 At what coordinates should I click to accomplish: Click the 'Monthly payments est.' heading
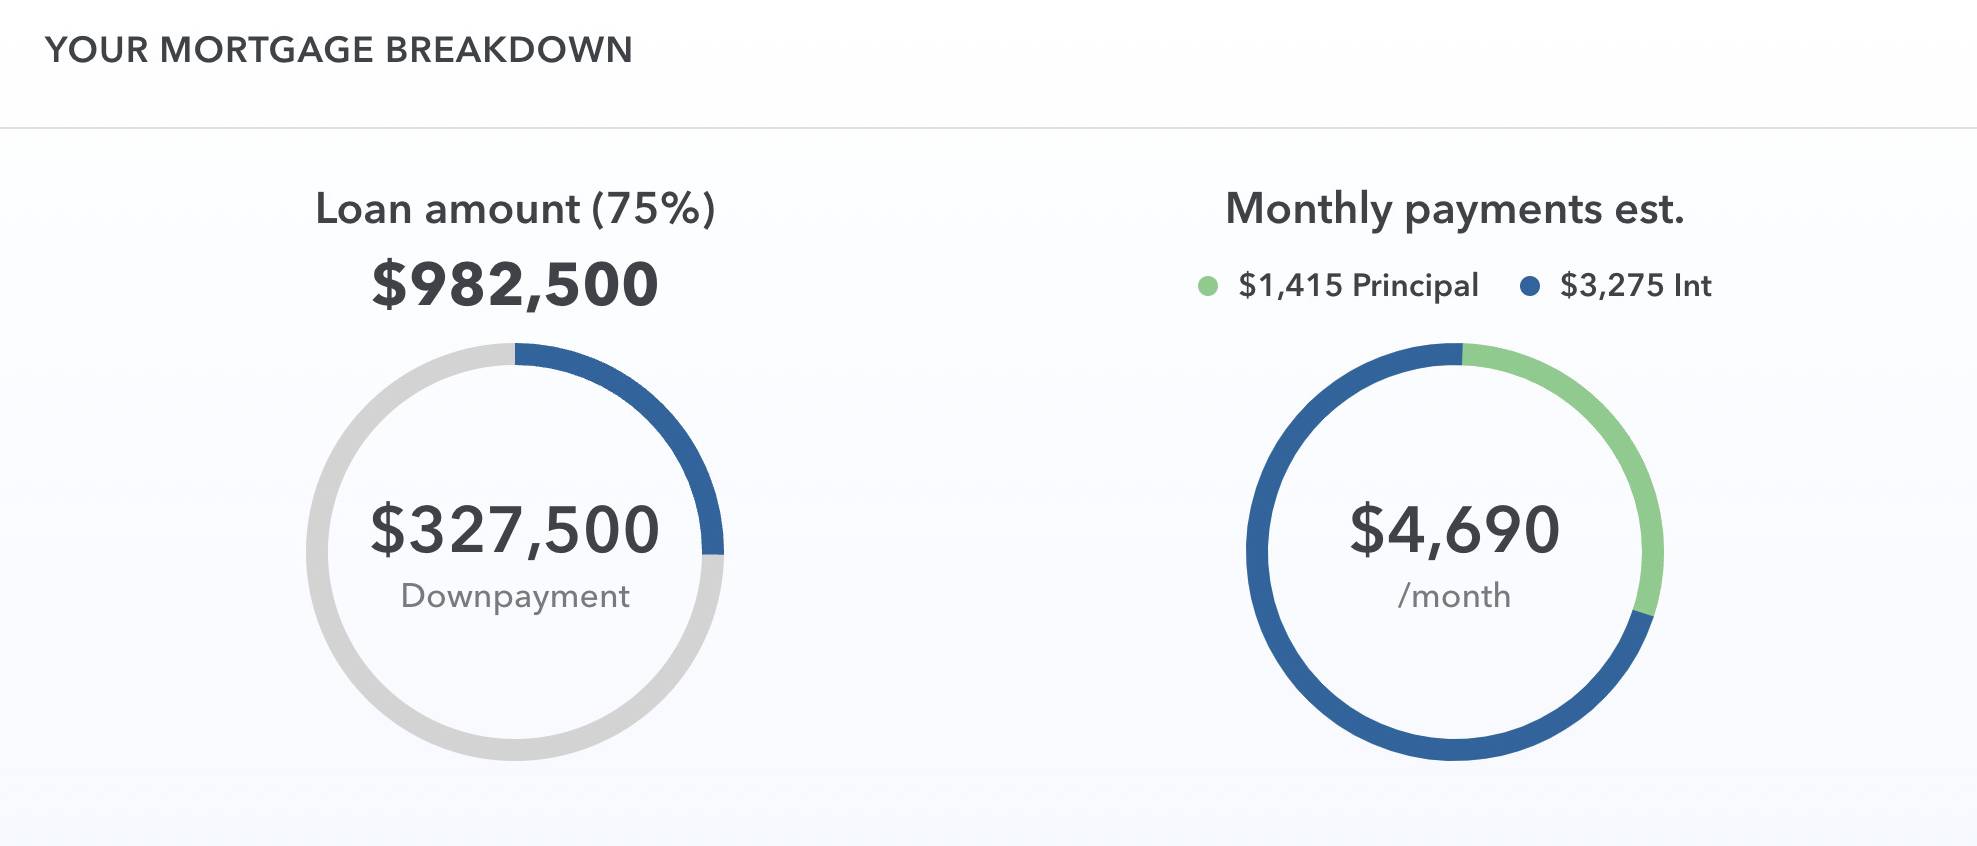pyautogui.click(x=1455, y=209)
